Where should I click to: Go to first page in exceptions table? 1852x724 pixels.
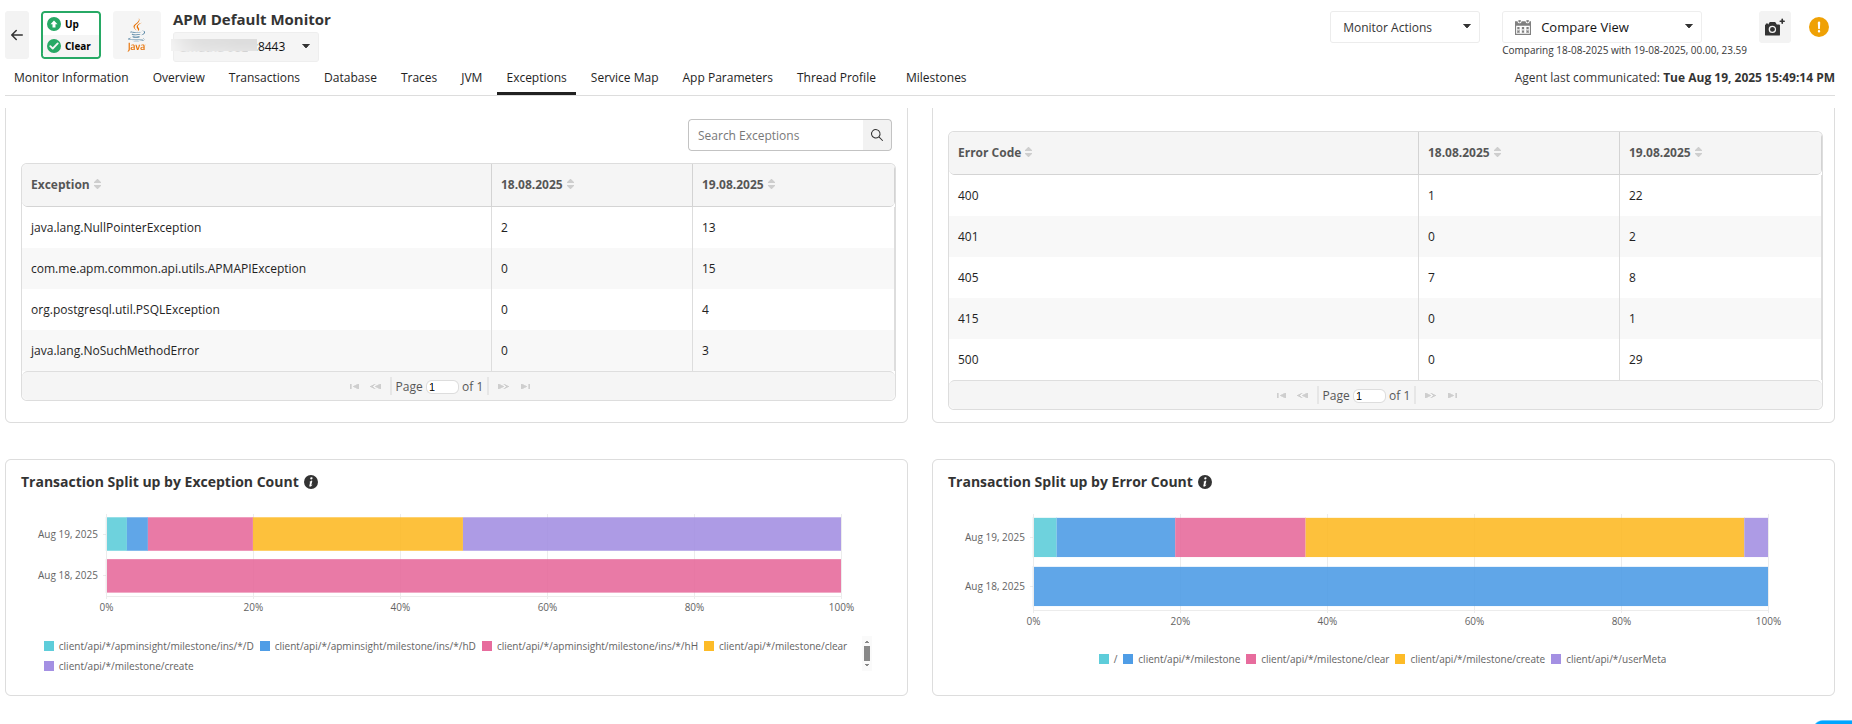(354, 387)
